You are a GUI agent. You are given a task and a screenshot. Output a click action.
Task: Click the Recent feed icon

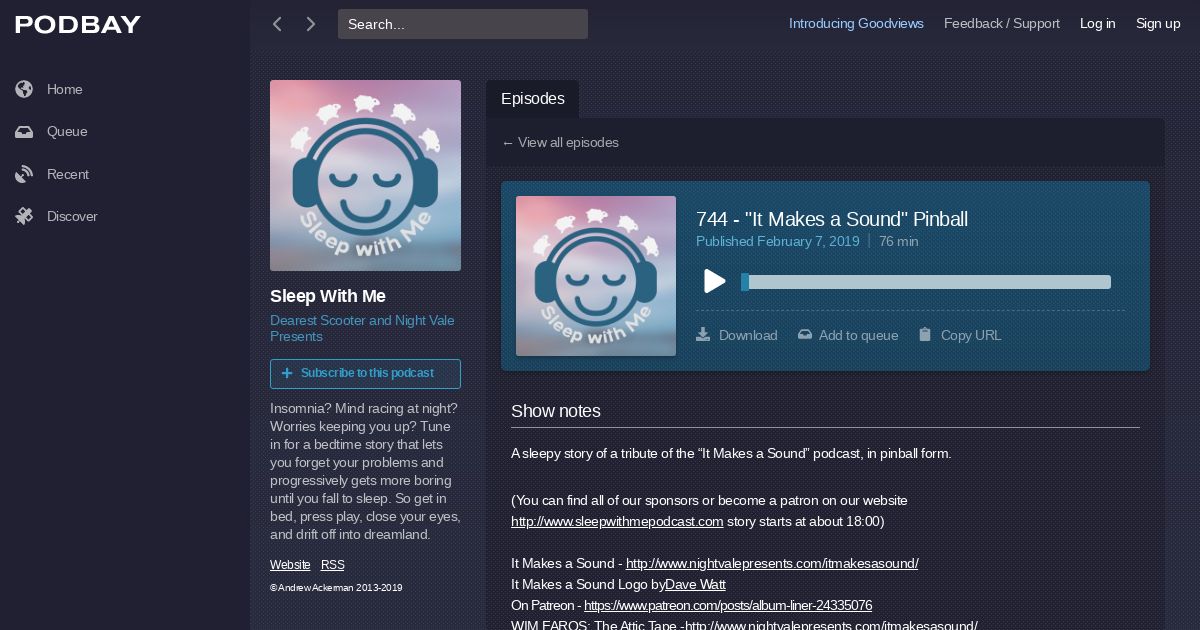(x=24, y=174)
